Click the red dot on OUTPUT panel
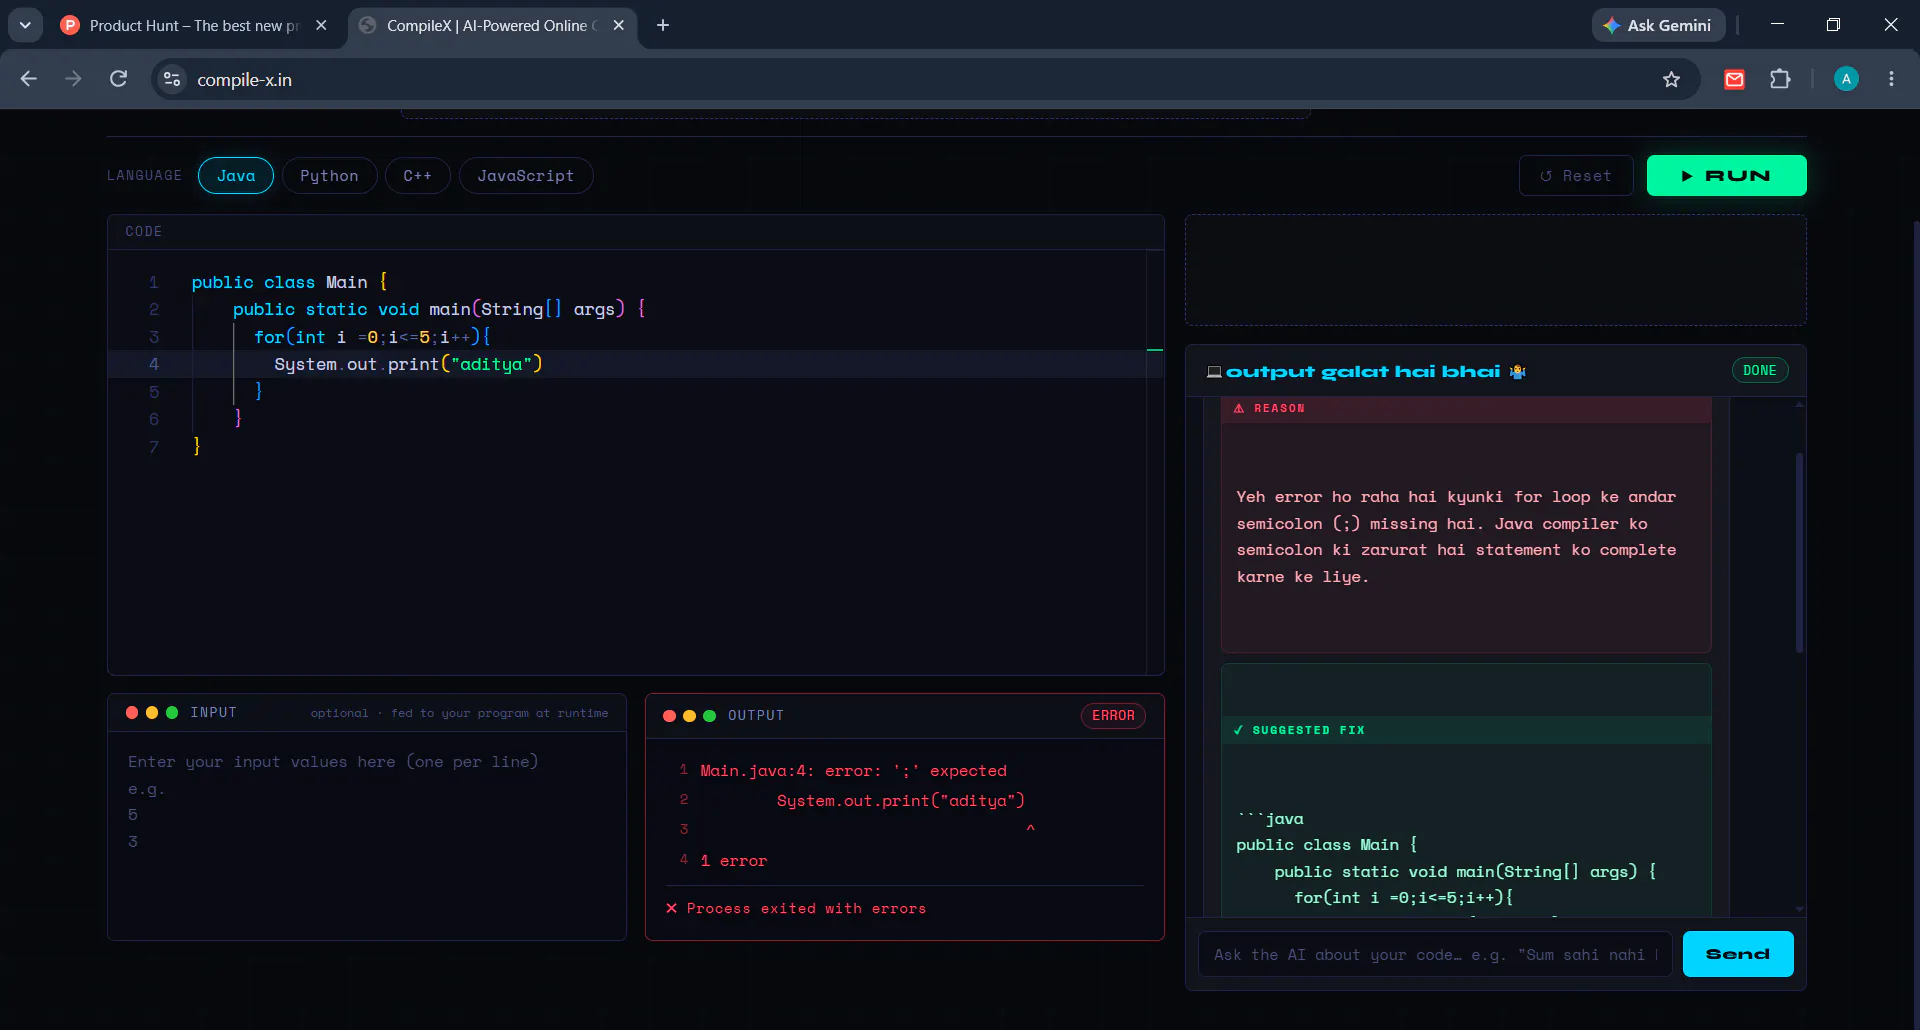1920x1030 pixels. pyautogui.click(x=670, y=716)
